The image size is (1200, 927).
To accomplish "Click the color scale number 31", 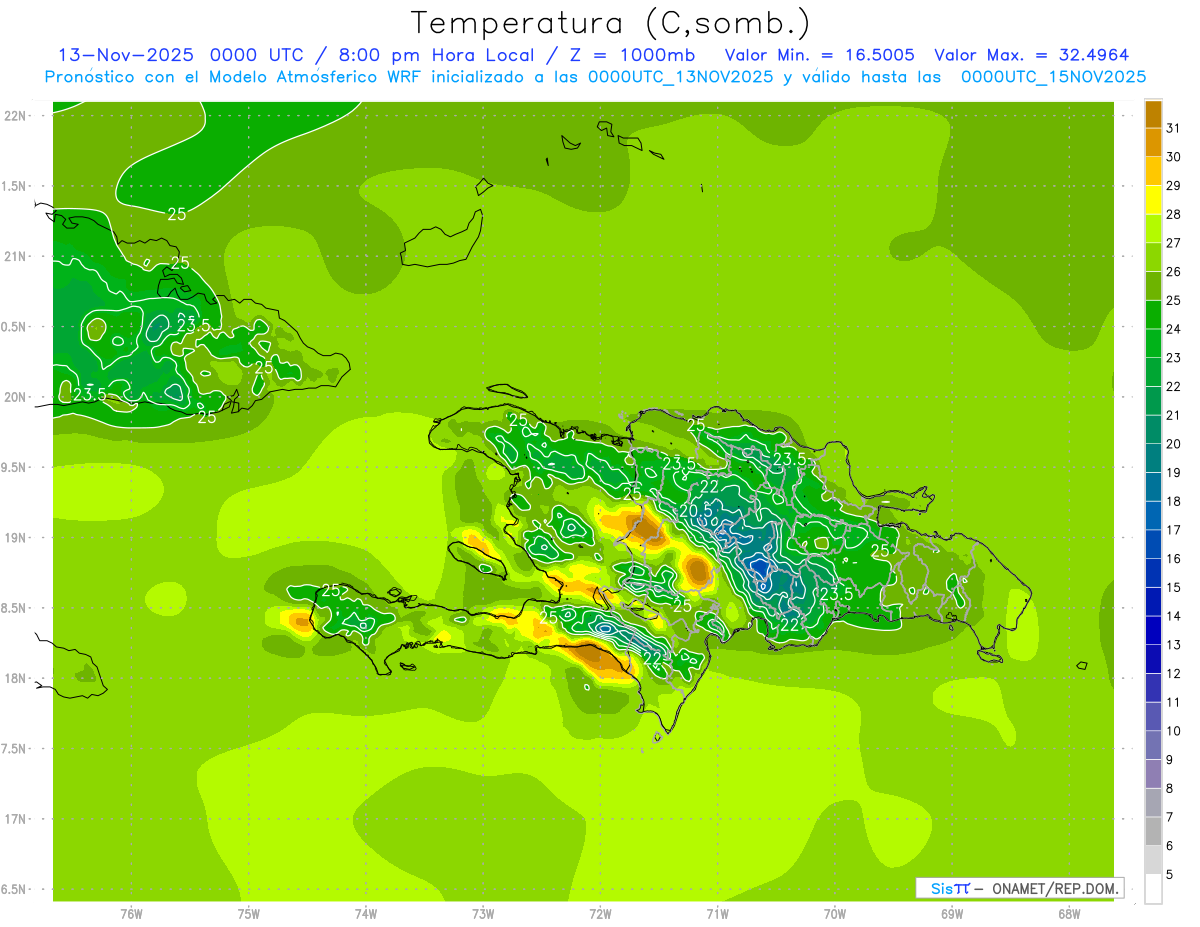I will (x=1174, y=128).
